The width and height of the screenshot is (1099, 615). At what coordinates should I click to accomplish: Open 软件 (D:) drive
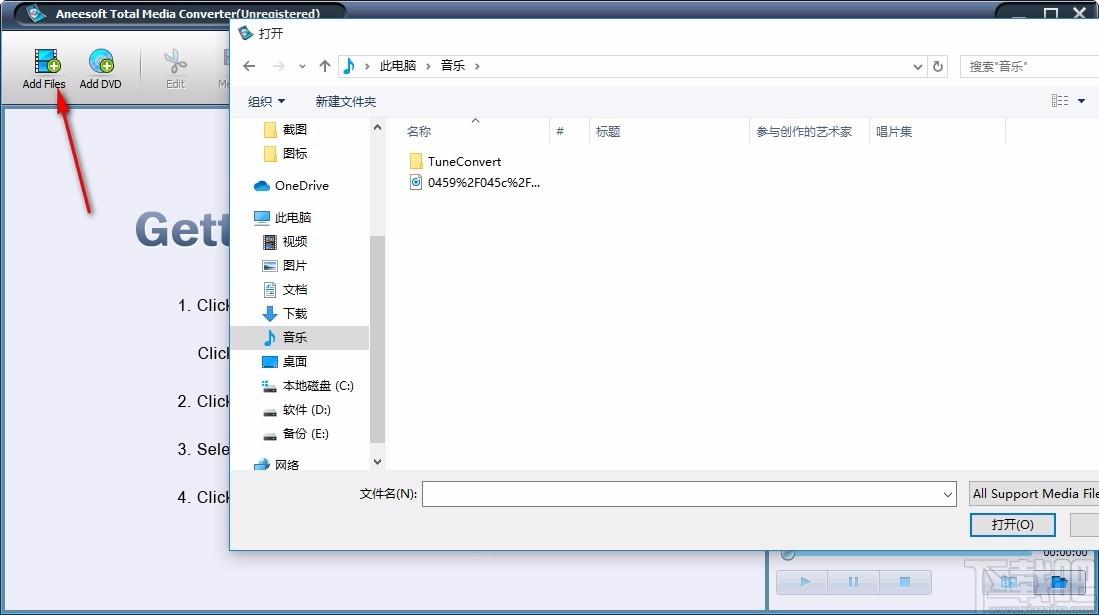(296, 410)
